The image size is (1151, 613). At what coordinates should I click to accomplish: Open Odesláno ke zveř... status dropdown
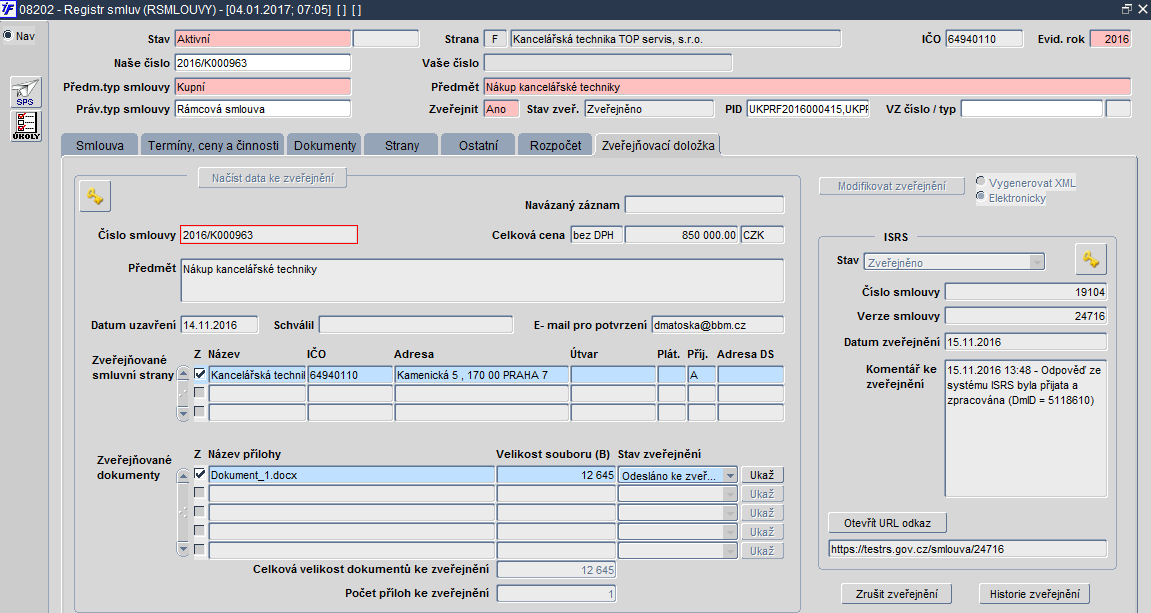coord(730,475)
